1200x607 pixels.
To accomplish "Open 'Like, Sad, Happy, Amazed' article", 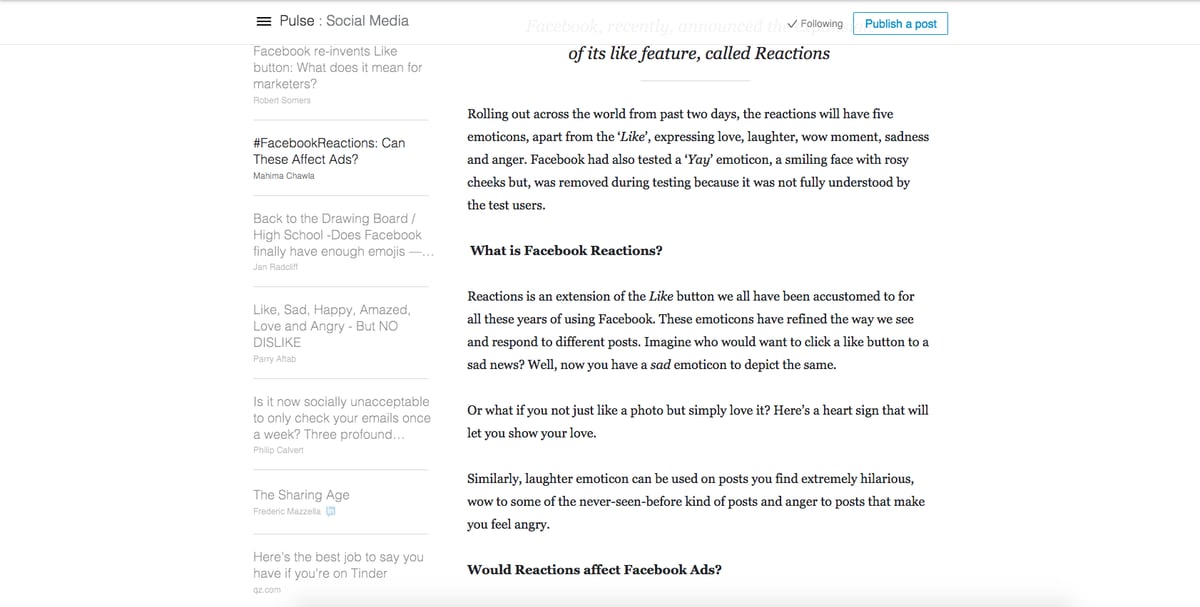I will point(332,326).
